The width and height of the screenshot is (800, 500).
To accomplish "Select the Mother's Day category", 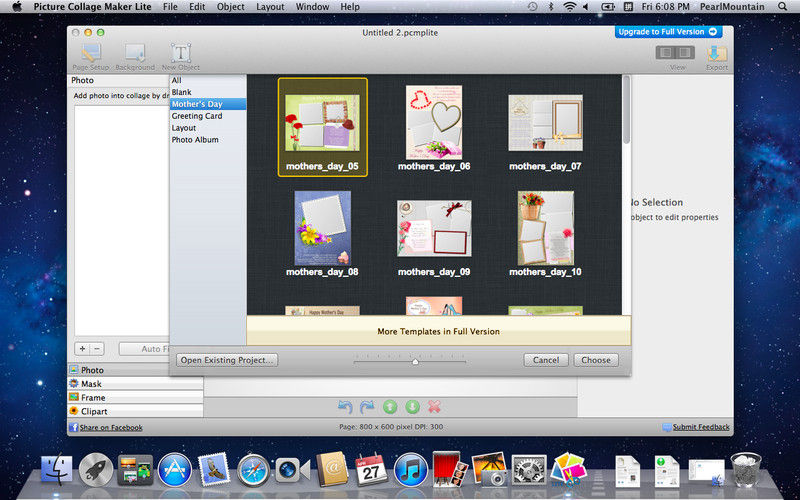I will [208, 104].
